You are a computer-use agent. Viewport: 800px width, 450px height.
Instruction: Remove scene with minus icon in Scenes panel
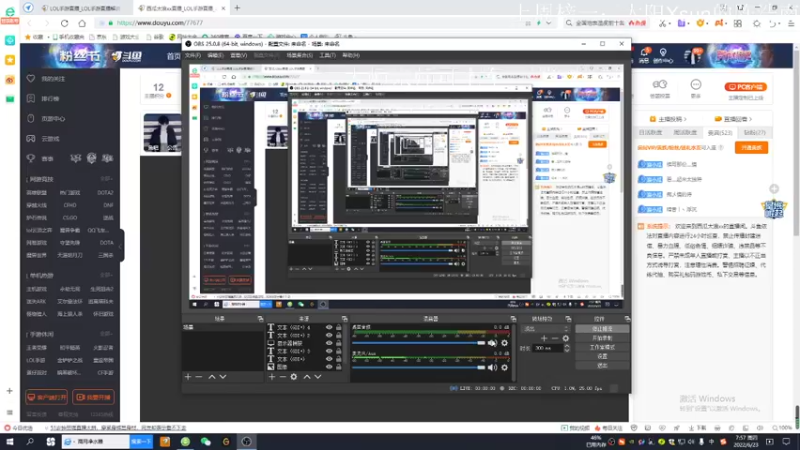[x=199, y=377]
